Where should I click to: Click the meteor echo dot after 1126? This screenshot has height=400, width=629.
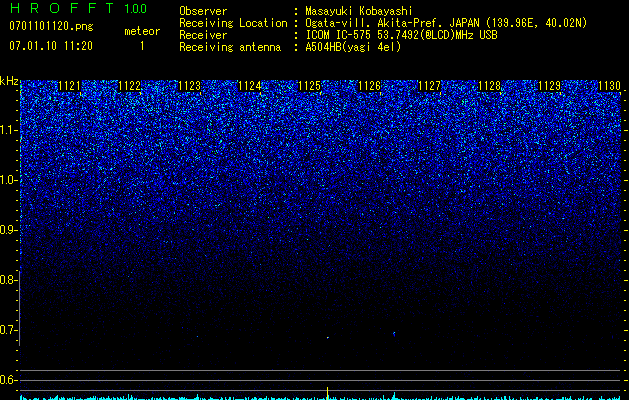[x=394, y=334]
